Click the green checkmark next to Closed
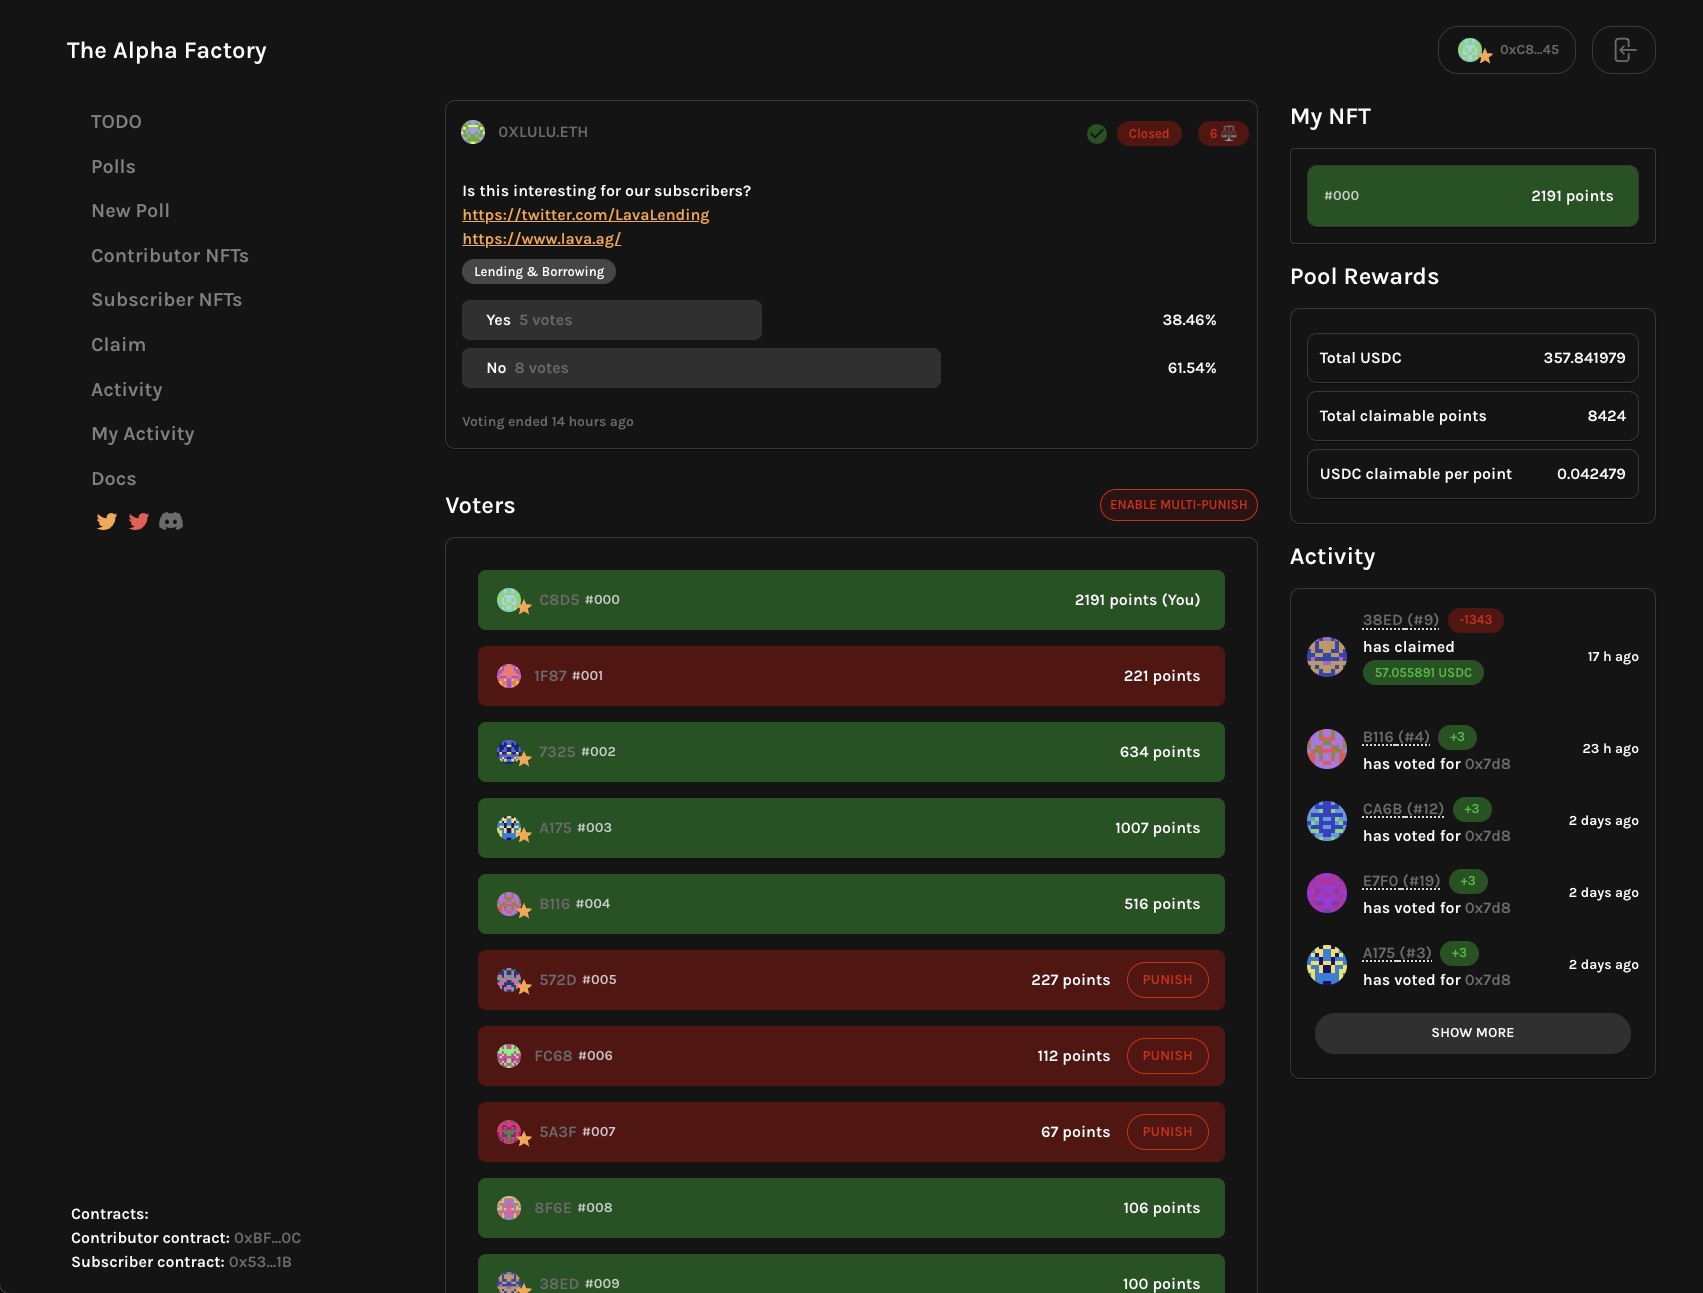This screenshot has width=1703, height=1293. [1097, 133]
